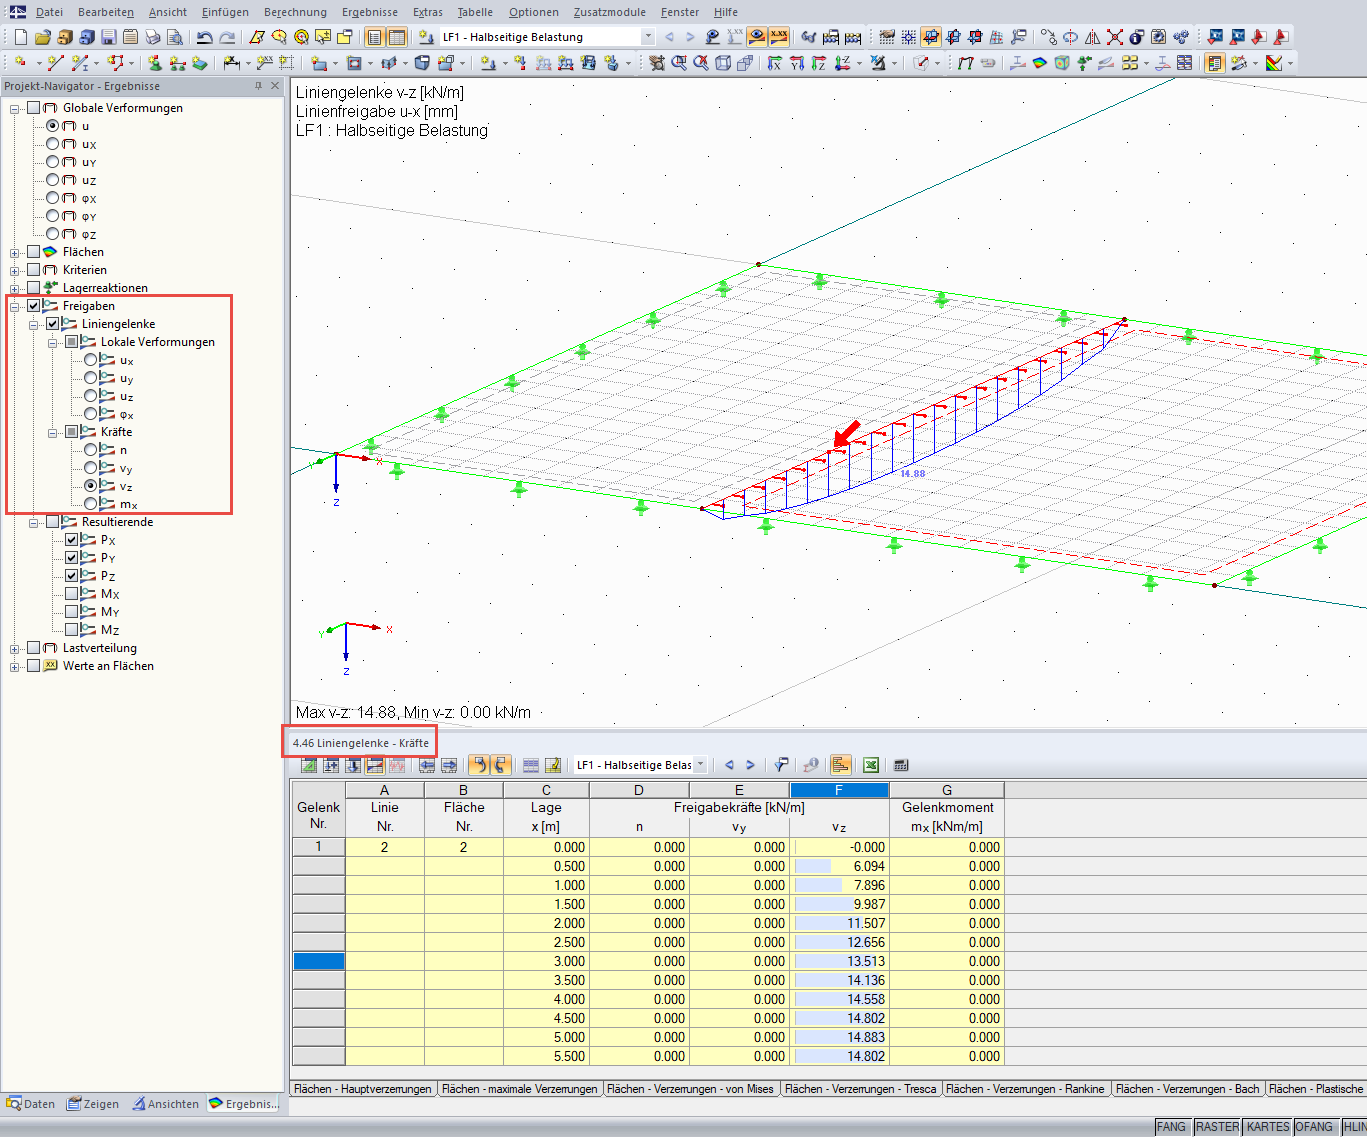Image resolution: width=1367 pixels, height=1137 pixels.
Task: Pin the Projekt-Navigator panel
Action: (258, 86)
